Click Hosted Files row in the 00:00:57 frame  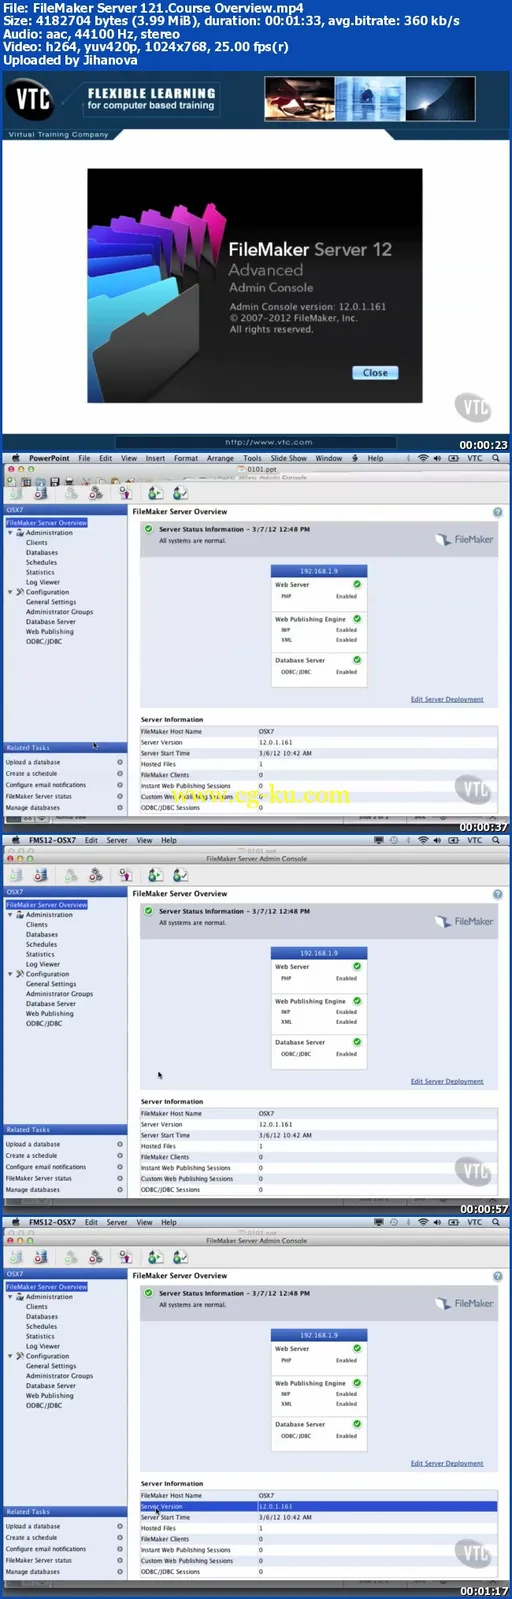(318, 1146)
